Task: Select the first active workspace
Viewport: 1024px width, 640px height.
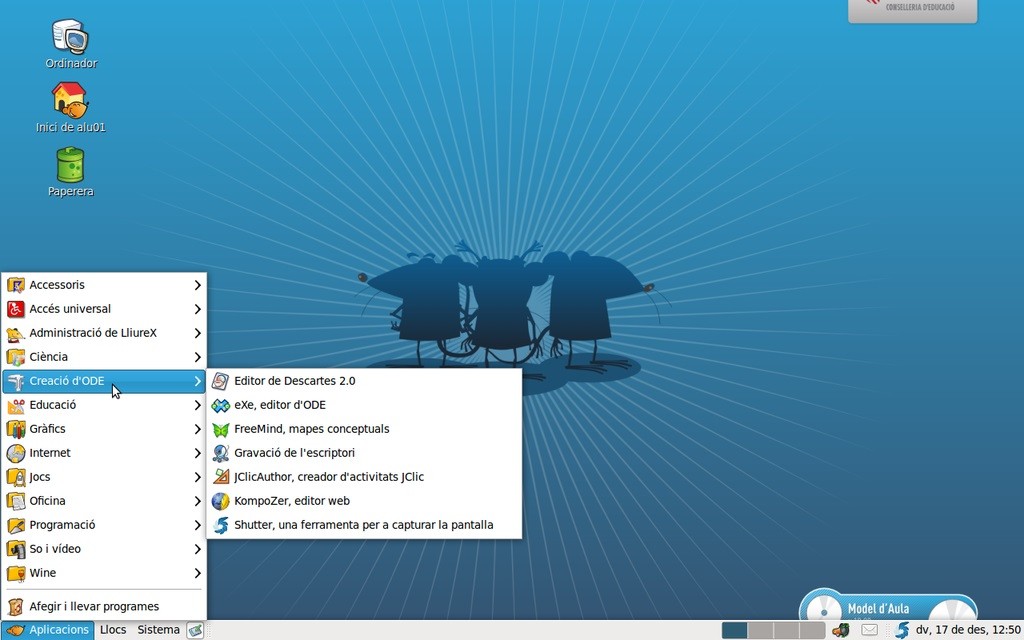Action: (734, 630)
